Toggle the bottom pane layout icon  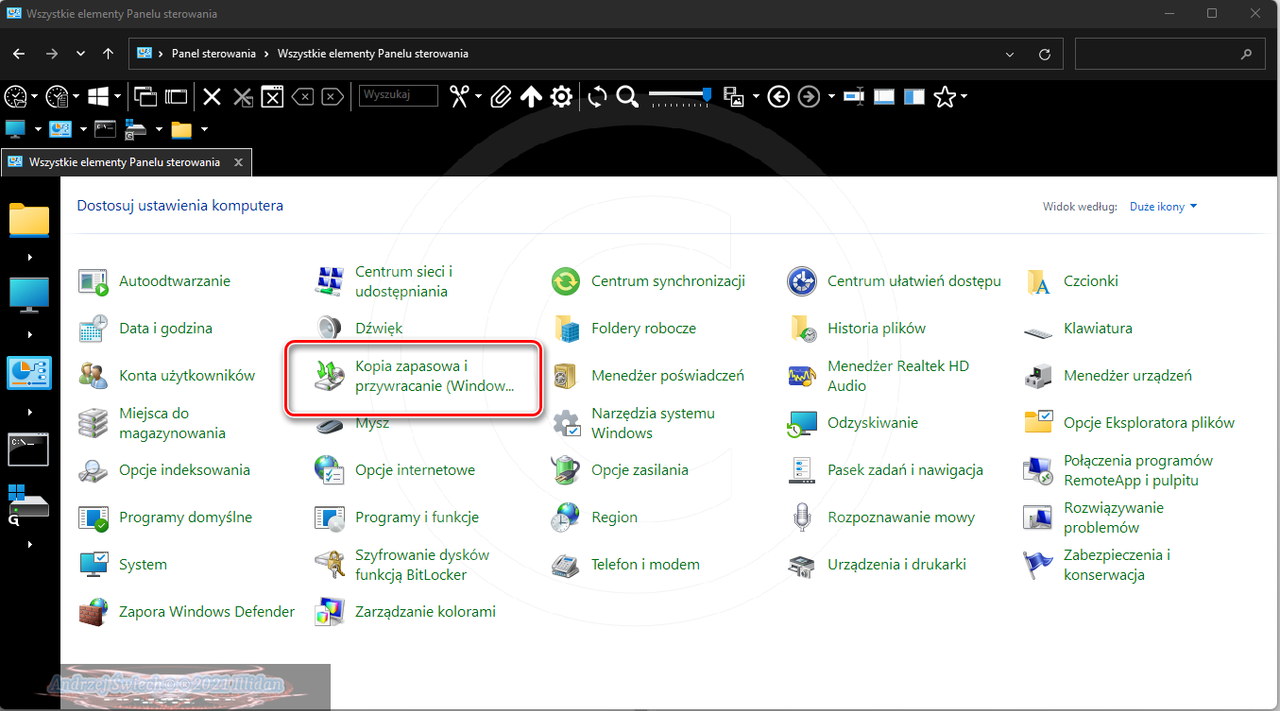coord(884,96)
